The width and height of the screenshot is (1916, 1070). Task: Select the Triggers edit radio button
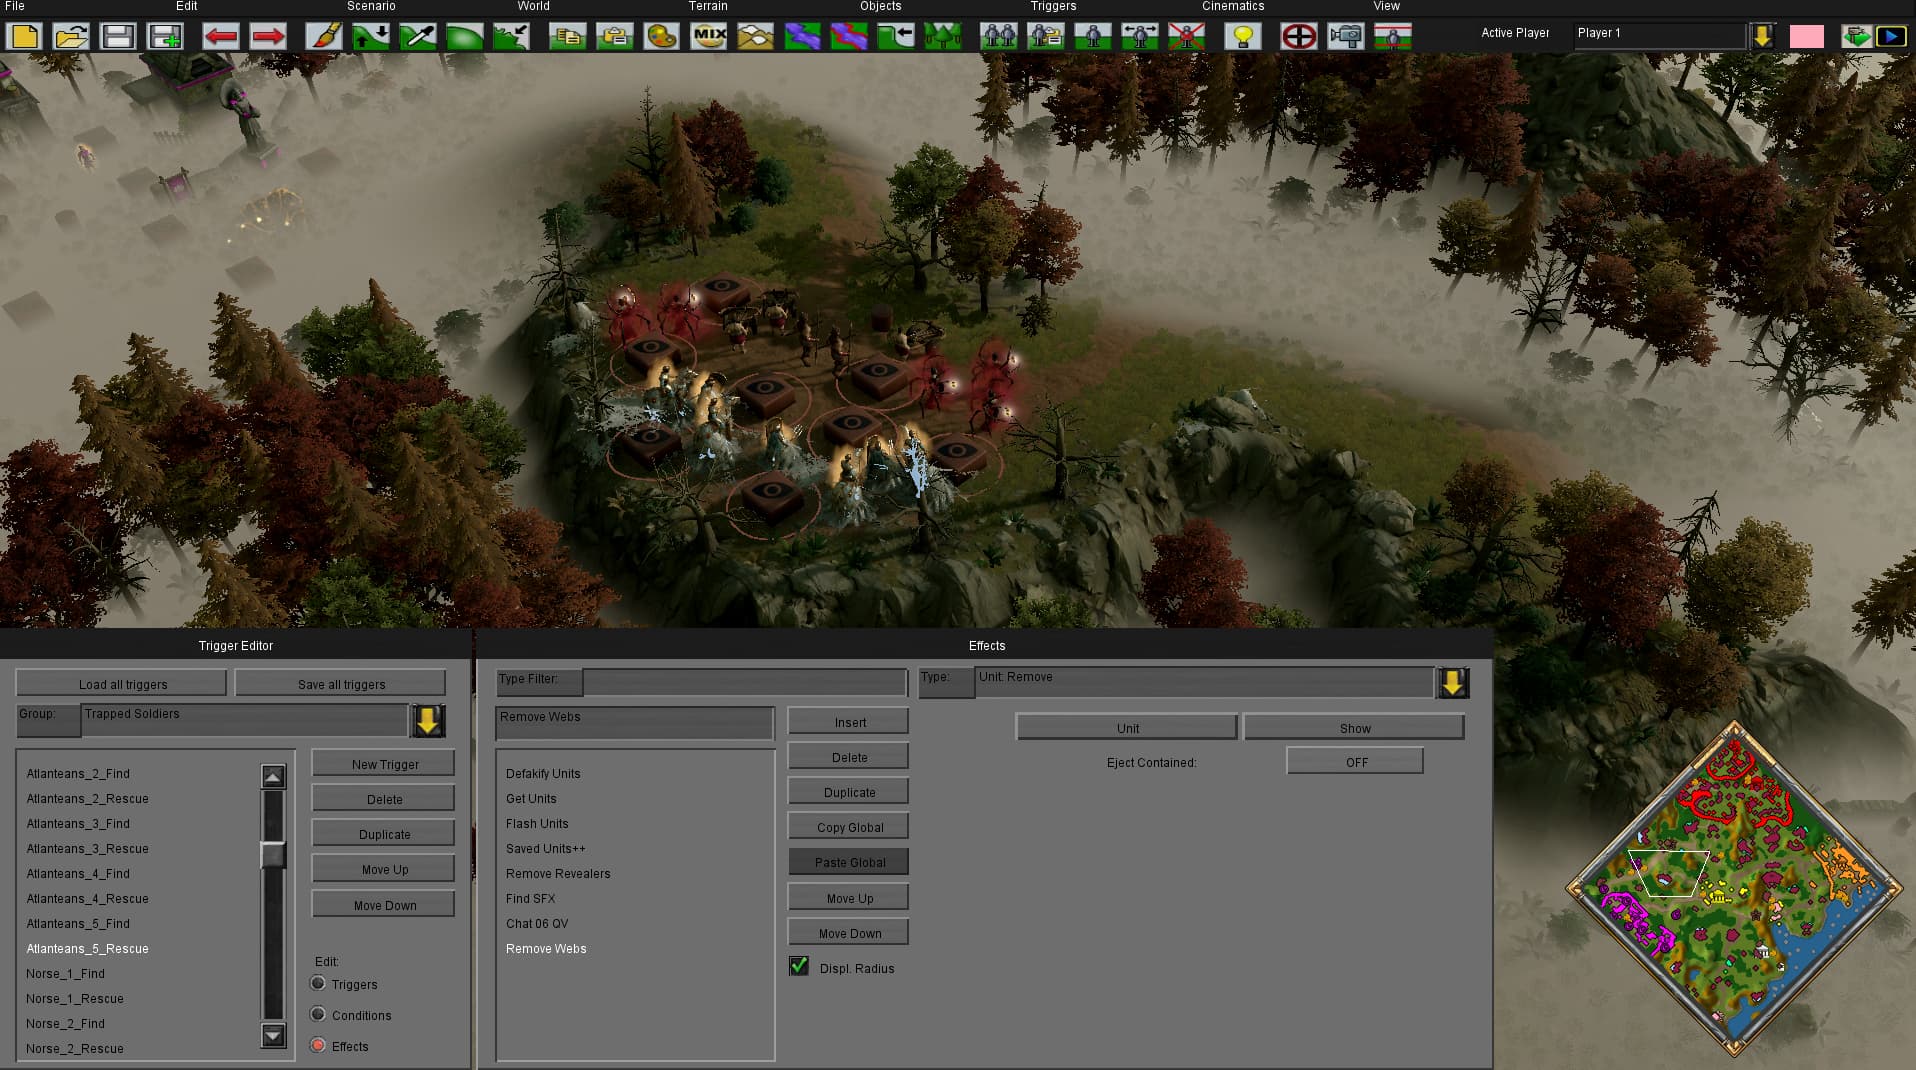pos(318,983)
